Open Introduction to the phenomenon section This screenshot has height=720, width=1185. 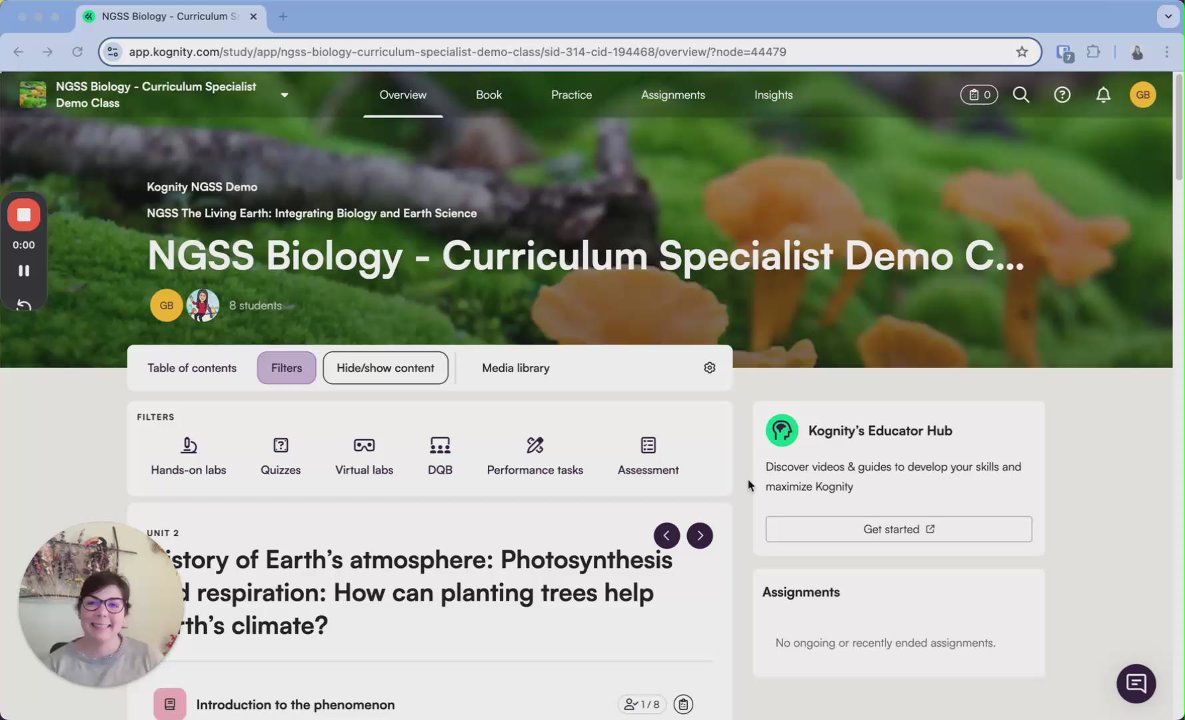pos(295,704)
